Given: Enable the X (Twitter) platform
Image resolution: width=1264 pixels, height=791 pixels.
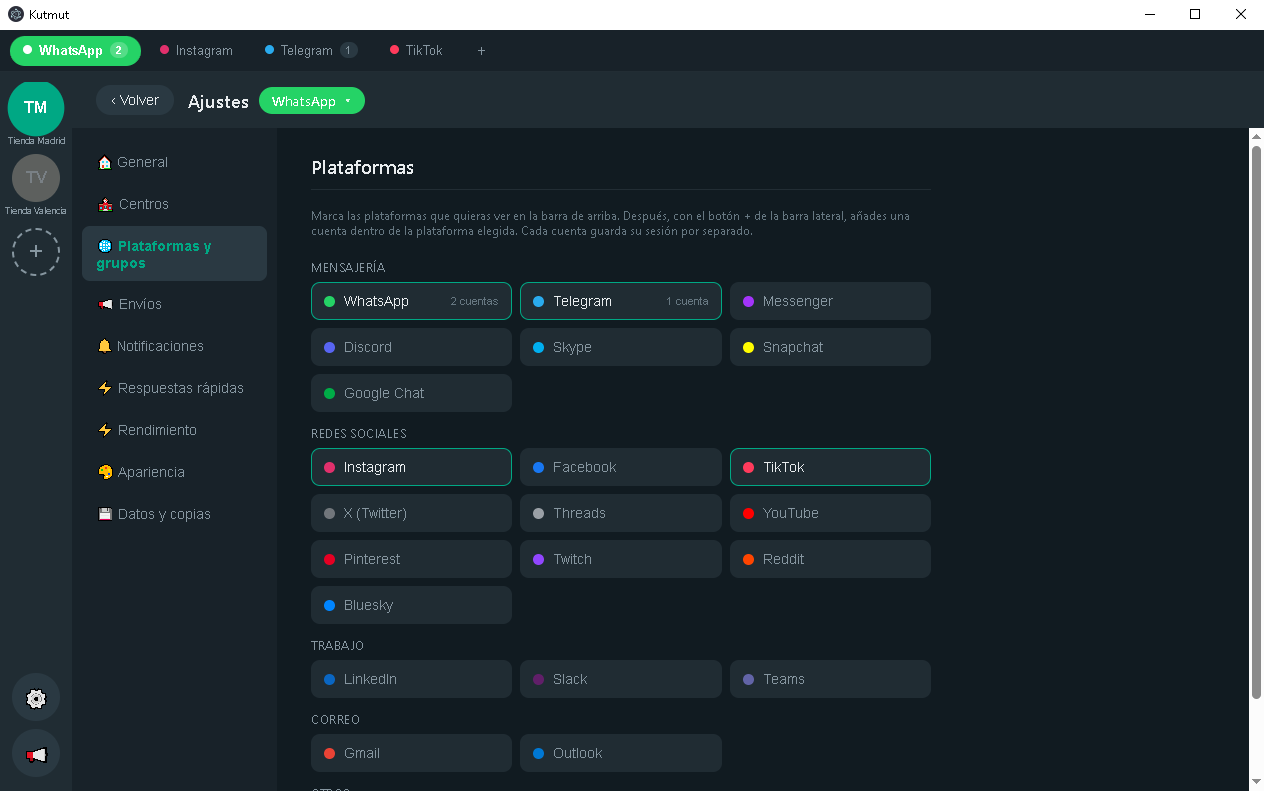Looking at the screenshot, I should [411, 513].
